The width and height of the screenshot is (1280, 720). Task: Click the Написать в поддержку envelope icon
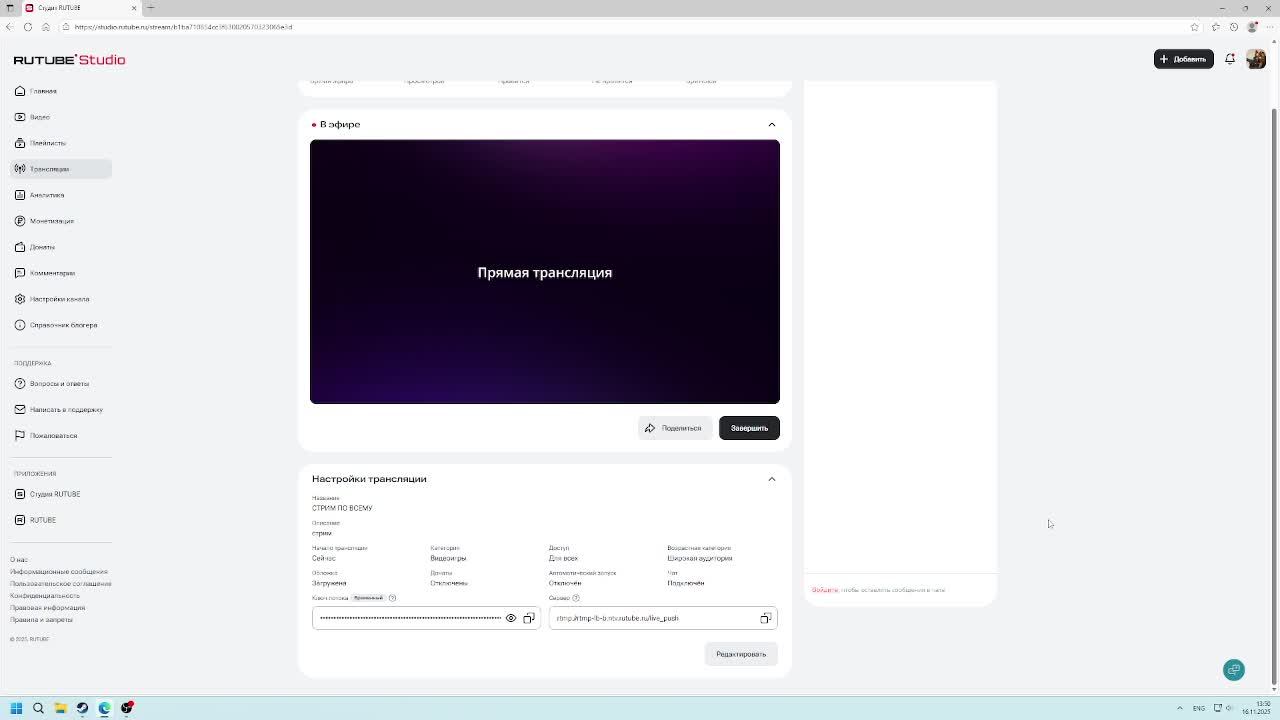[20, 409]
